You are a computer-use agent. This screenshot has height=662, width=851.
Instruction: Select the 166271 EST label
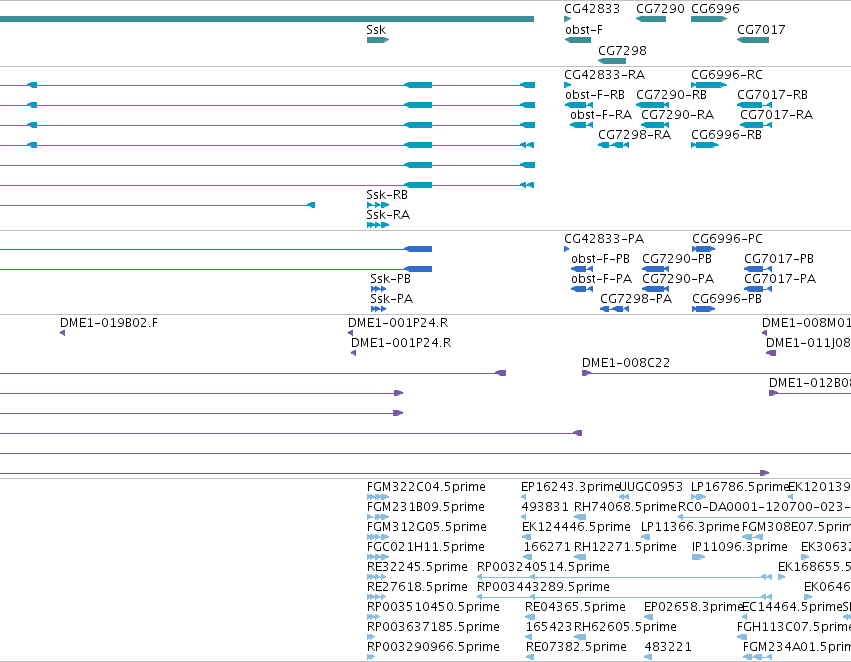[x=547, y=547]
